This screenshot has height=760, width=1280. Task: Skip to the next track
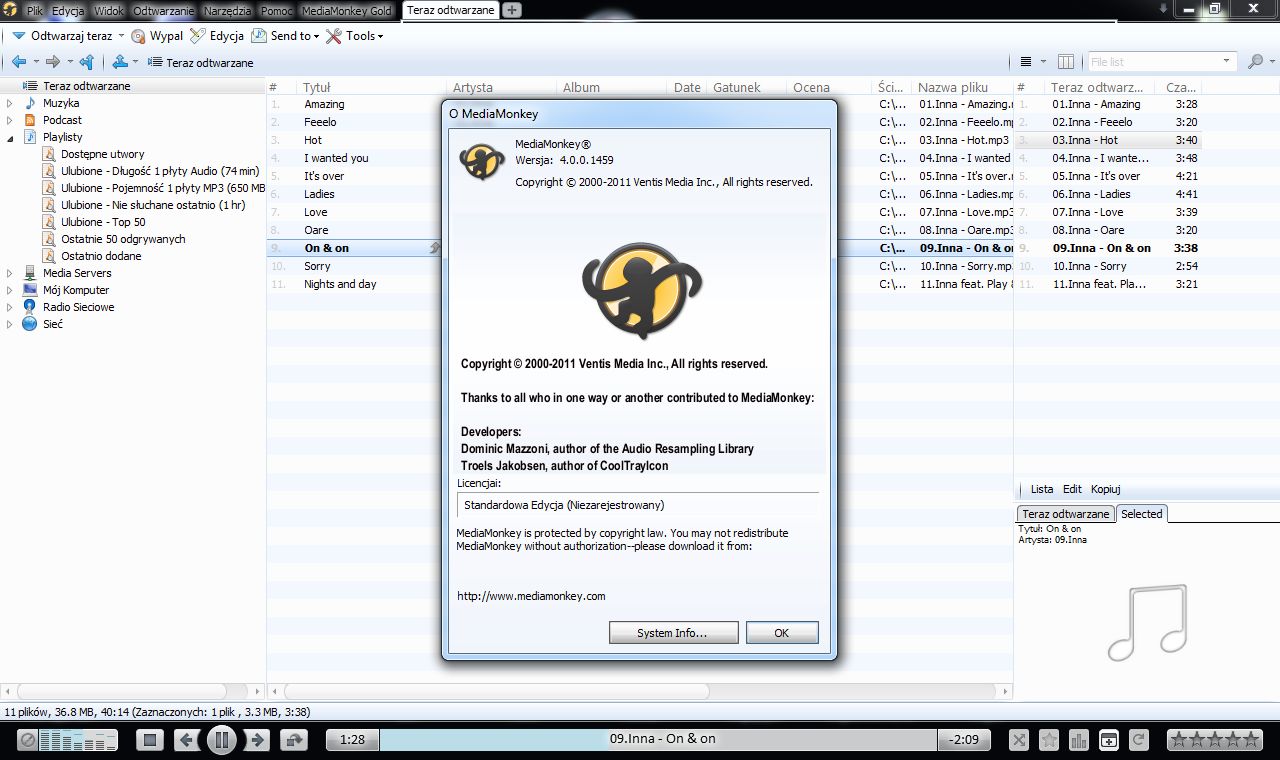[258, 740]
